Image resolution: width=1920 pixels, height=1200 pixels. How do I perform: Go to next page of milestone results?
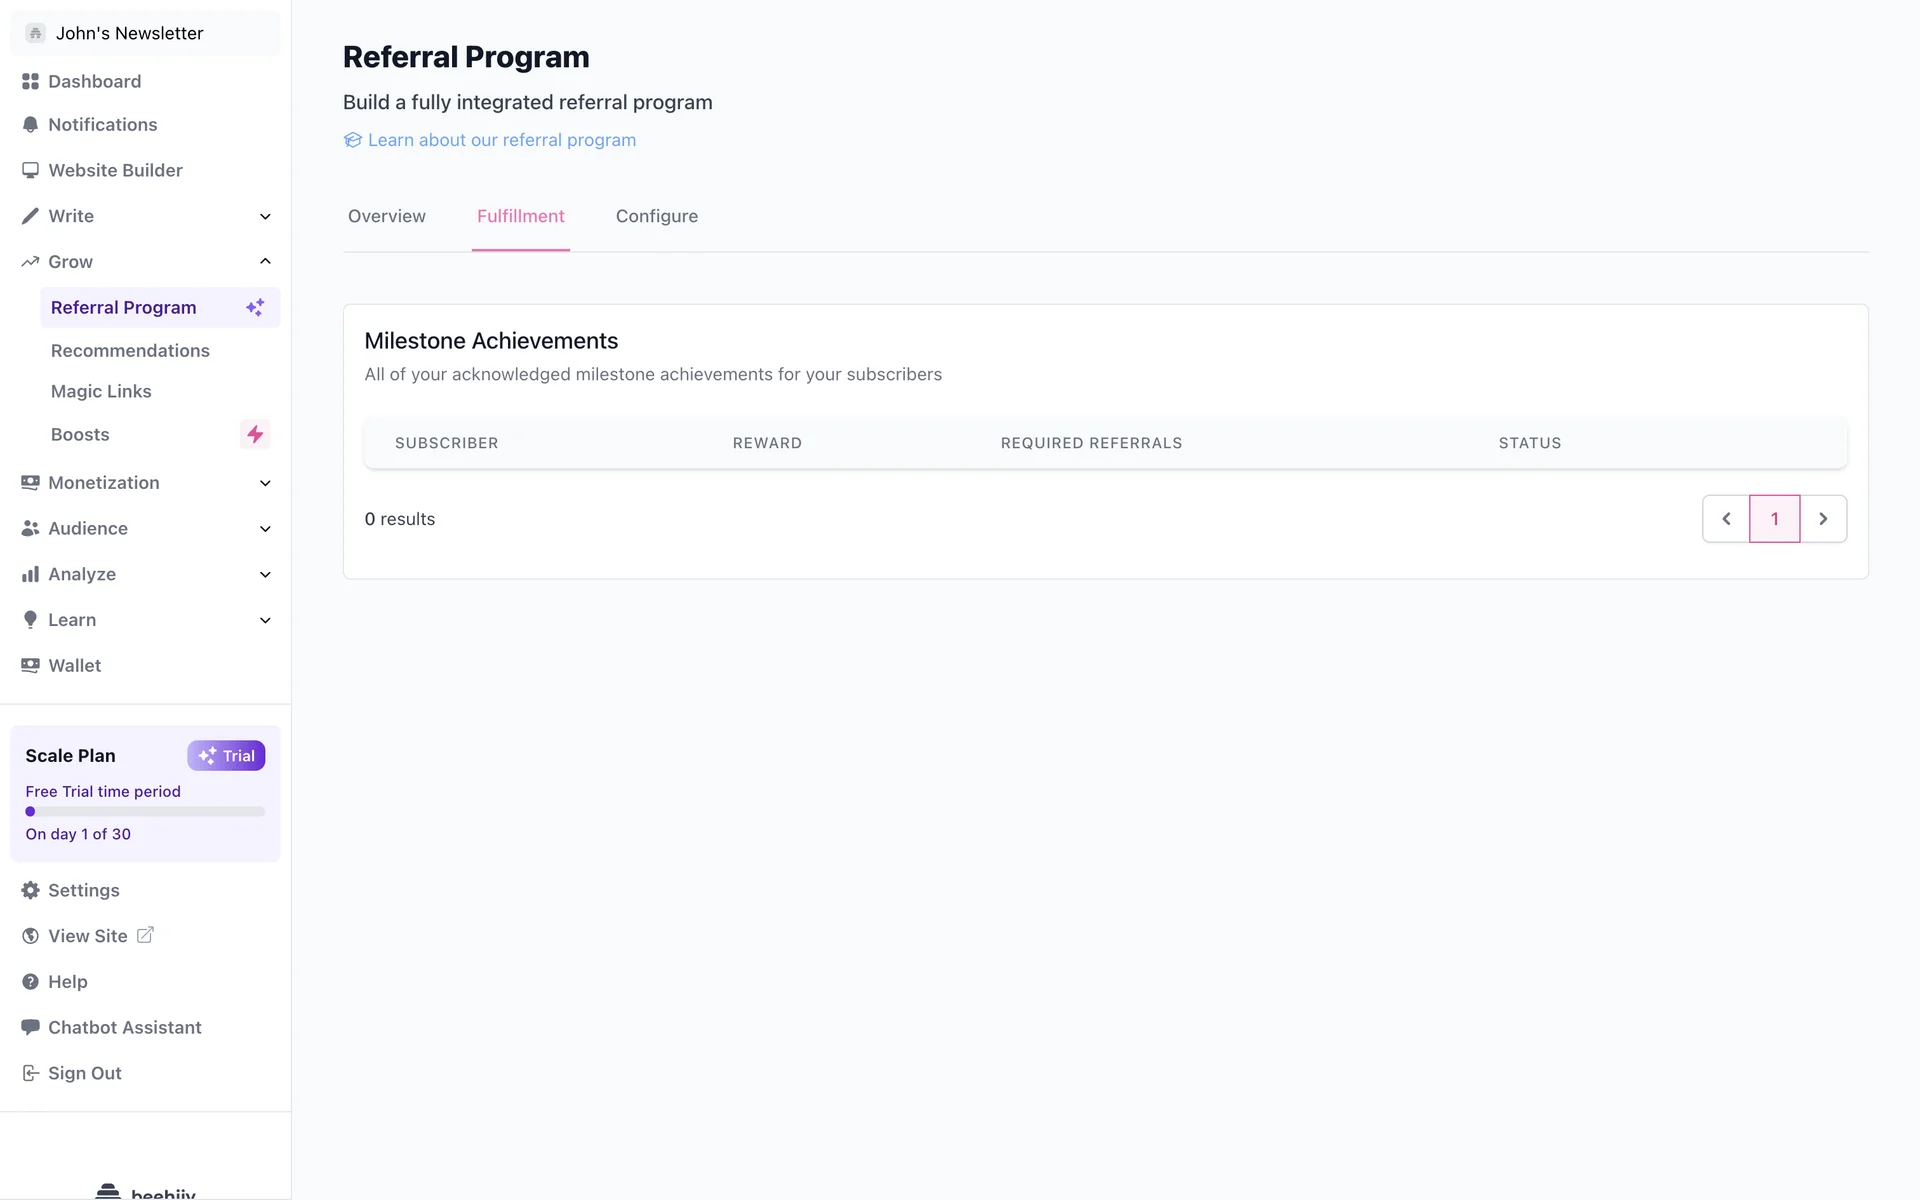1823,519
